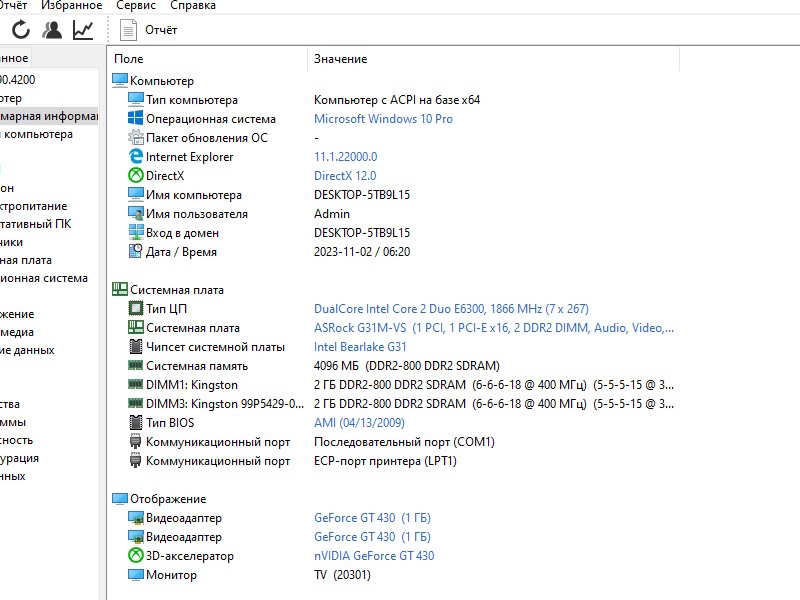
Task: Open the graph chart toolbar icon
Action: click(x=83, y=30)
